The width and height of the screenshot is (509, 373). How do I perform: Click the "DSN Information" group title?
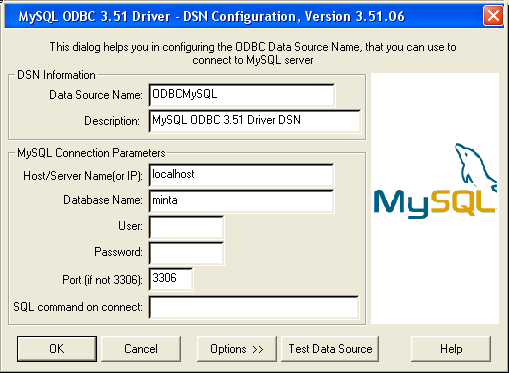pos(56,75)
